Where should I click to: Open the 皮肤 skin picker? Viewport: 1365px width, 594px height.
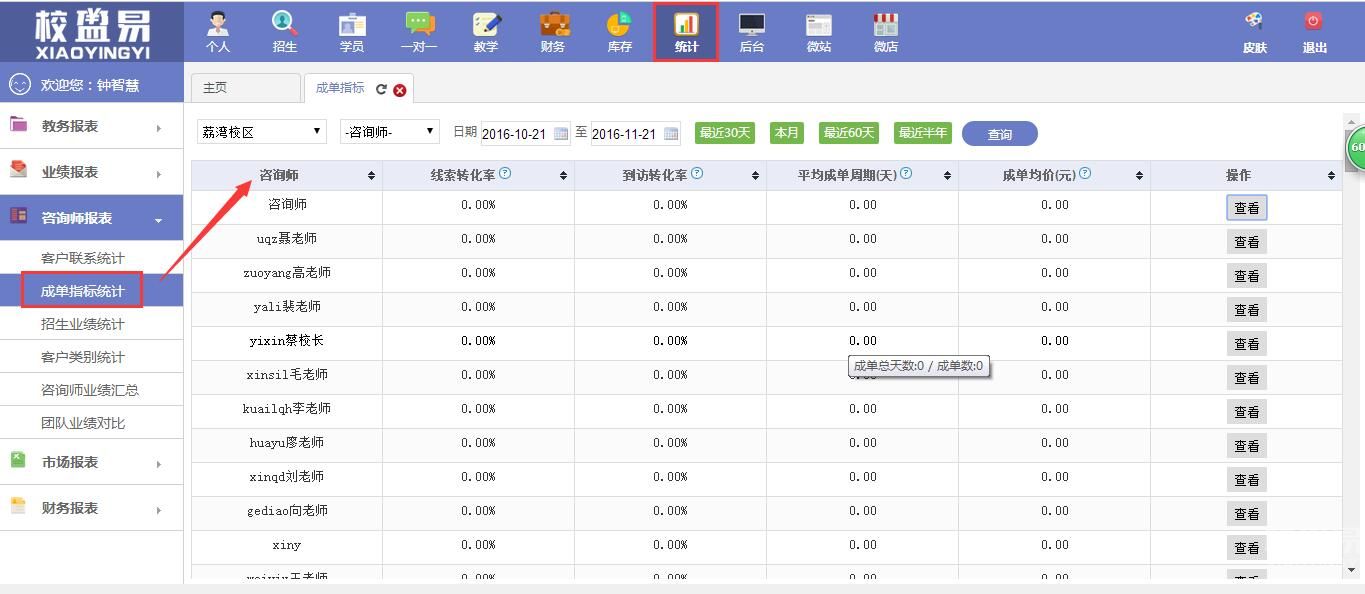1254,32
